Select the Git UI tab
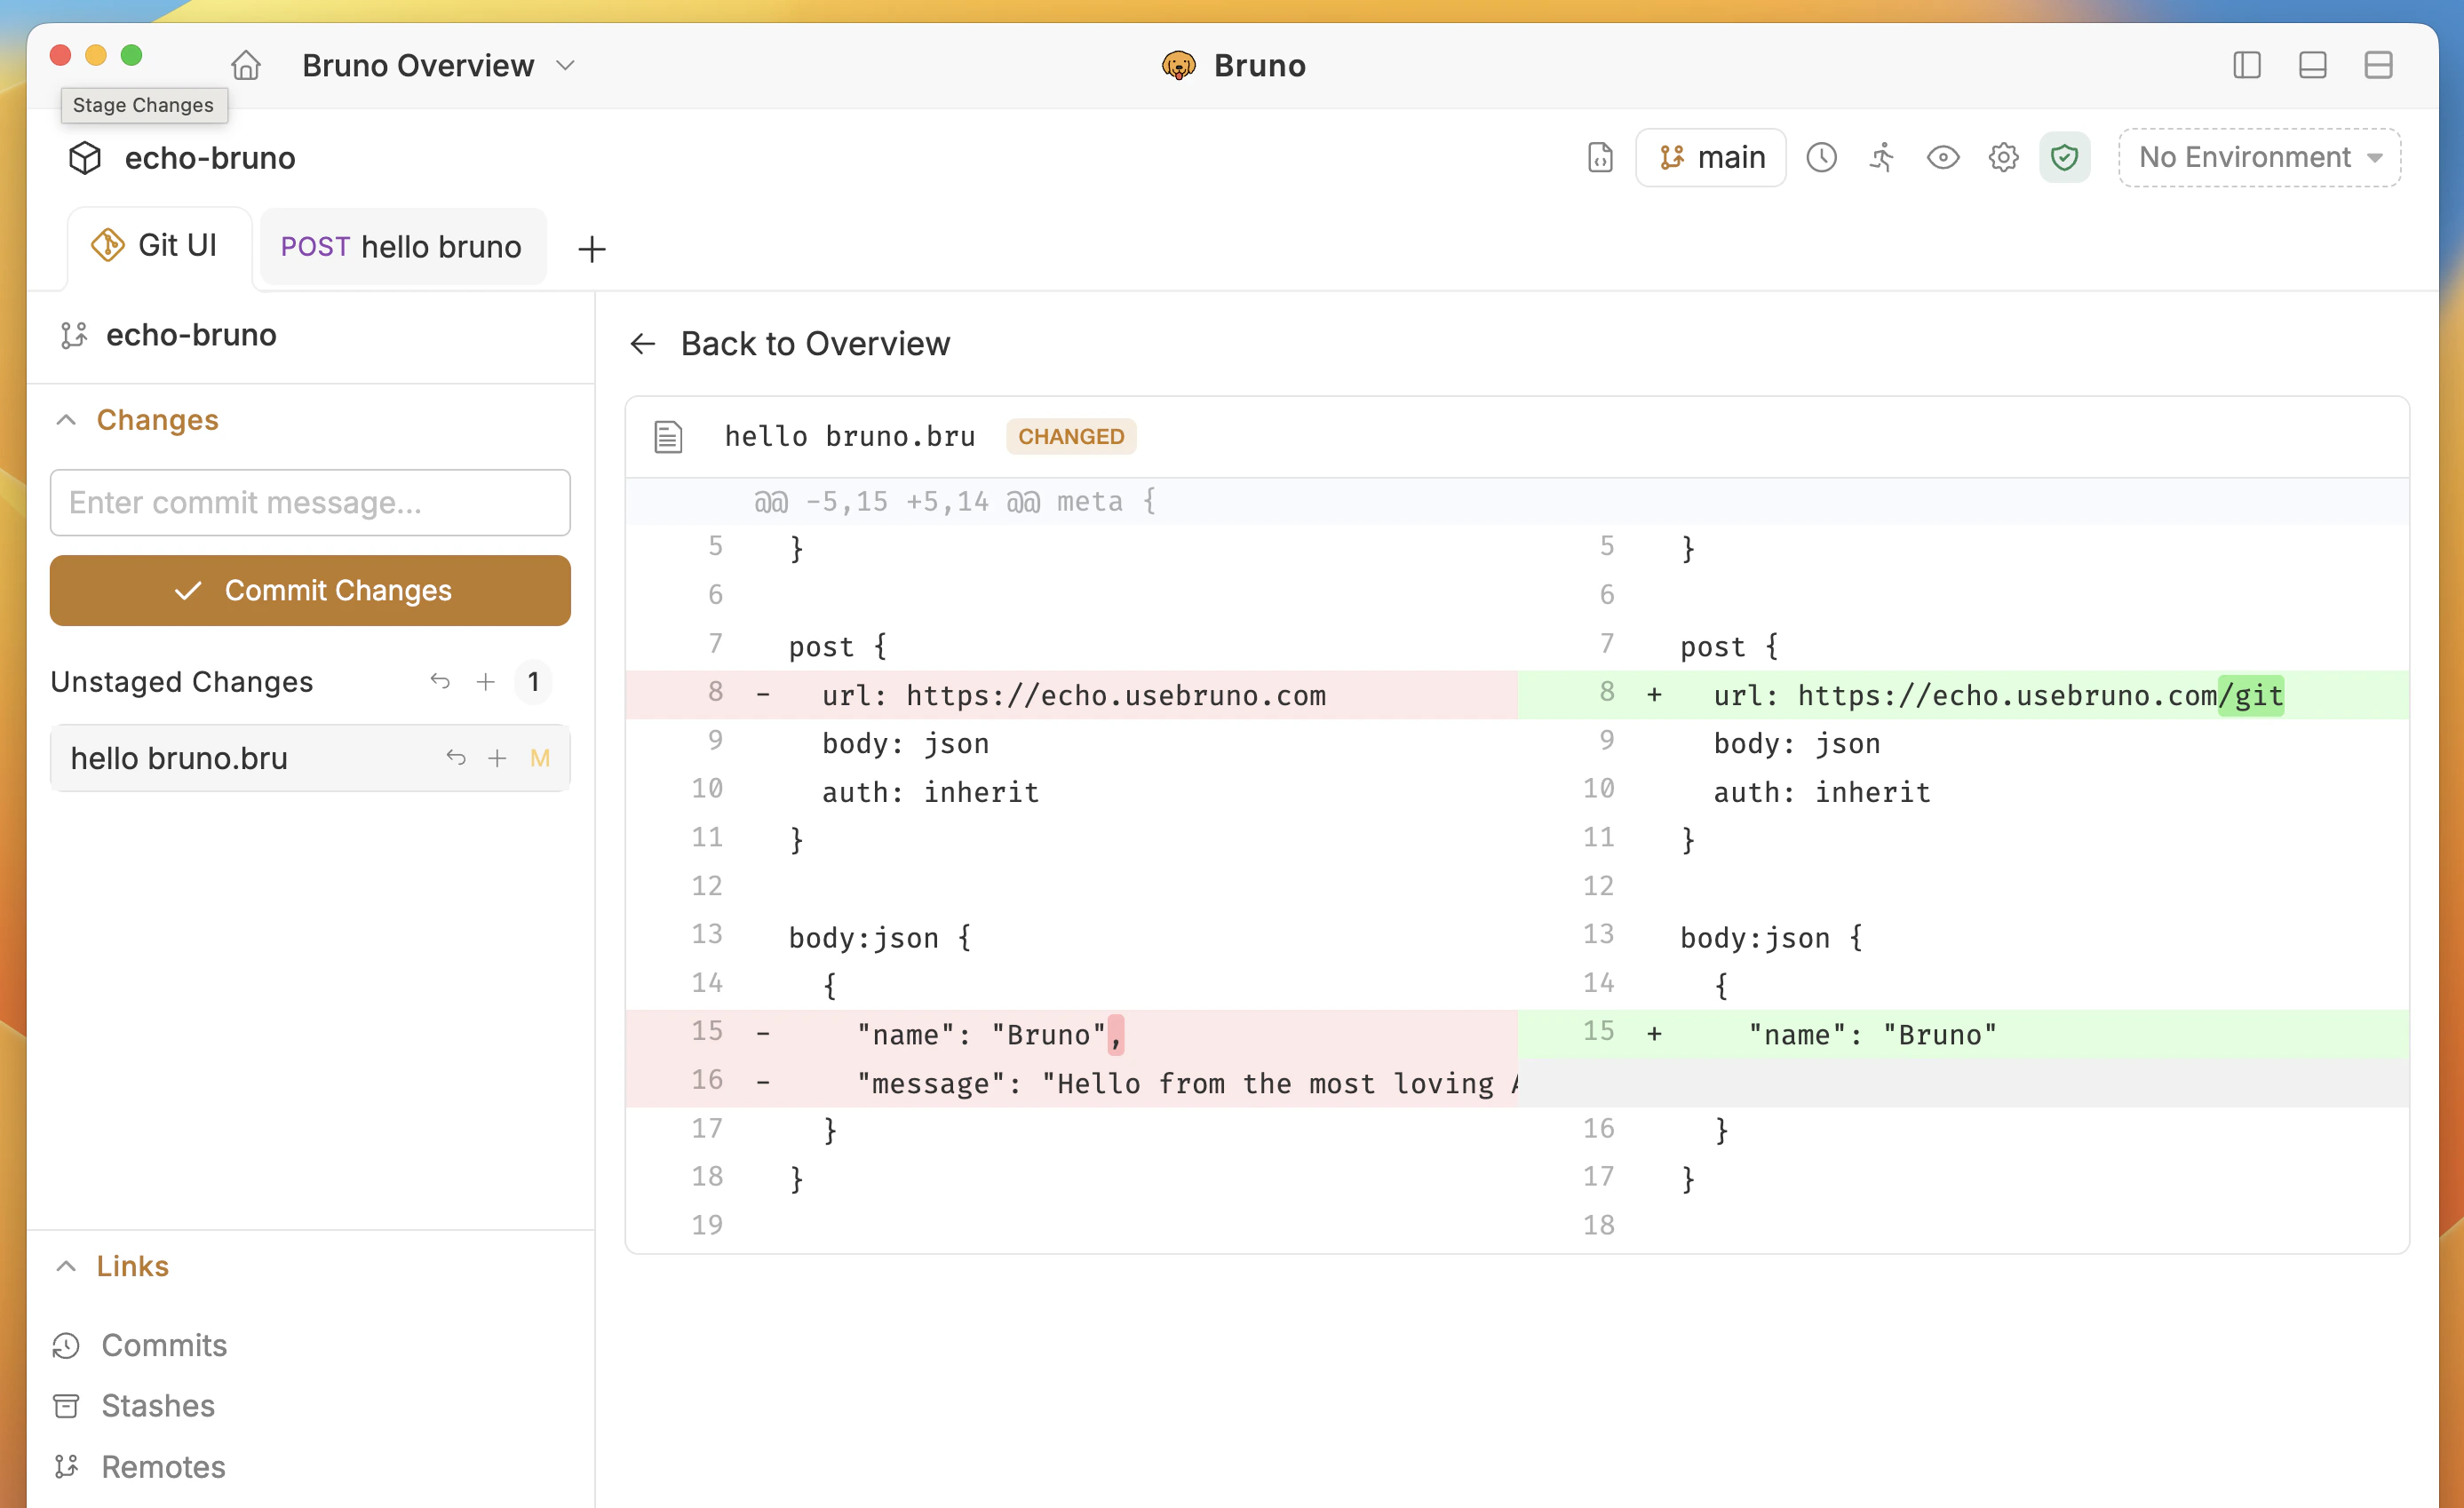The width and height of the screenshot is (2464, 1508). 158,246
